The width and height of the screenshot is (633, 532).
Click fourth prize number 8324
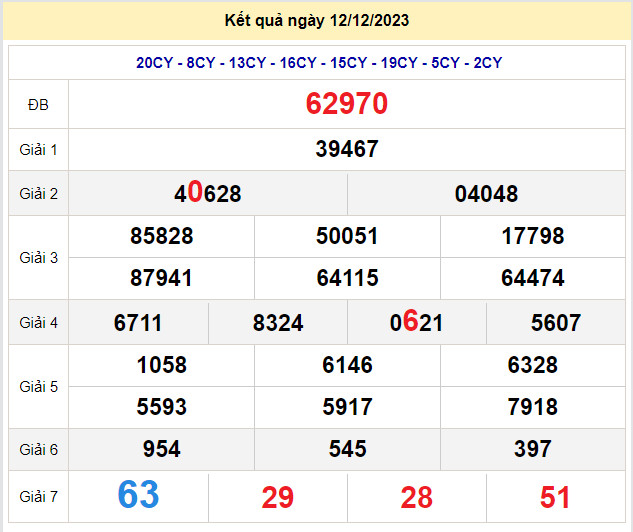[278, 323]
